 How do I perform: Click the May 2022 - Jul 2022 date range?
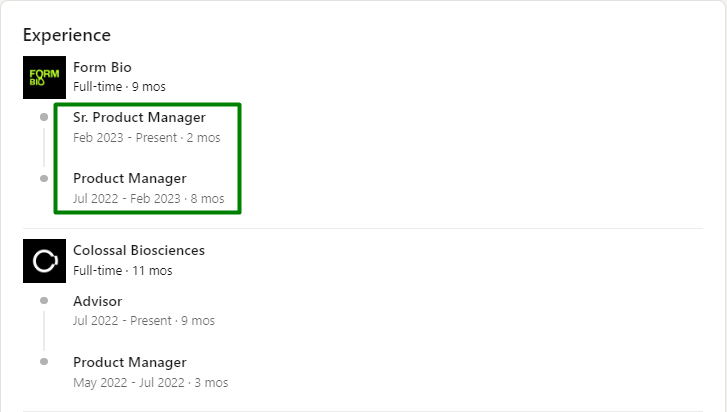[x=150, y=383]
